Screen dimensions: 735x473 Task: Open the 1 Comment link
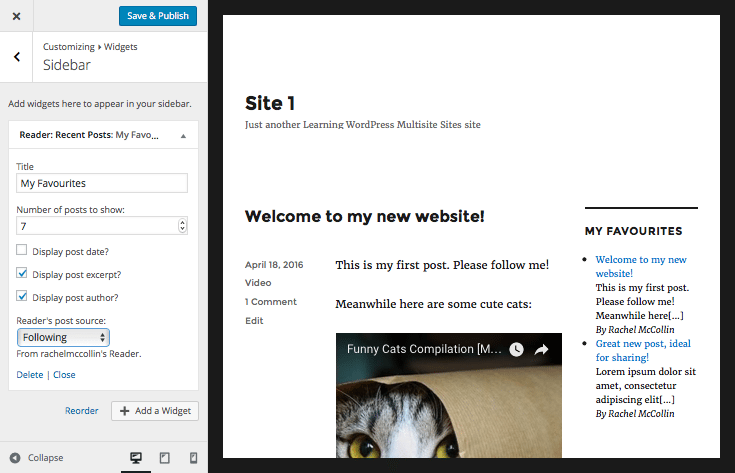[271, 301]
